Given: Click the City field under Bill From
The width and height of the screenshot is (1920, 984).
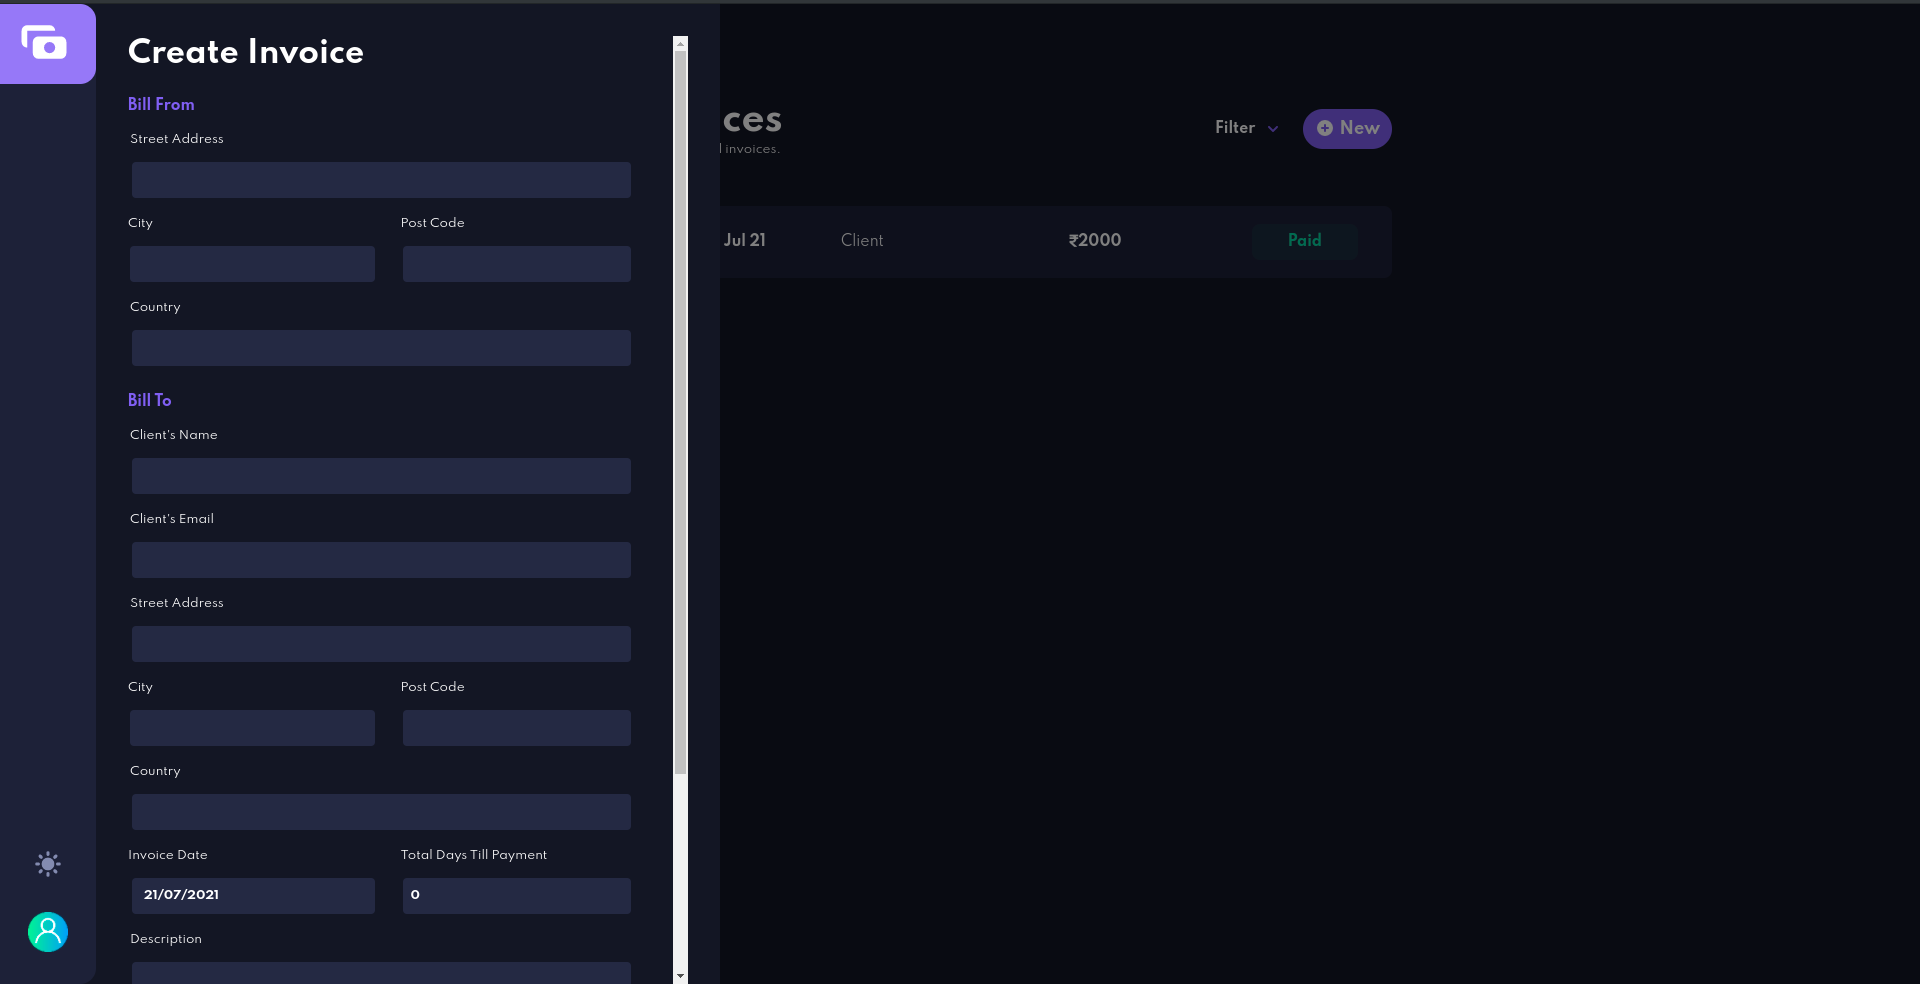Looking at the screenshot, I should 251,264.
